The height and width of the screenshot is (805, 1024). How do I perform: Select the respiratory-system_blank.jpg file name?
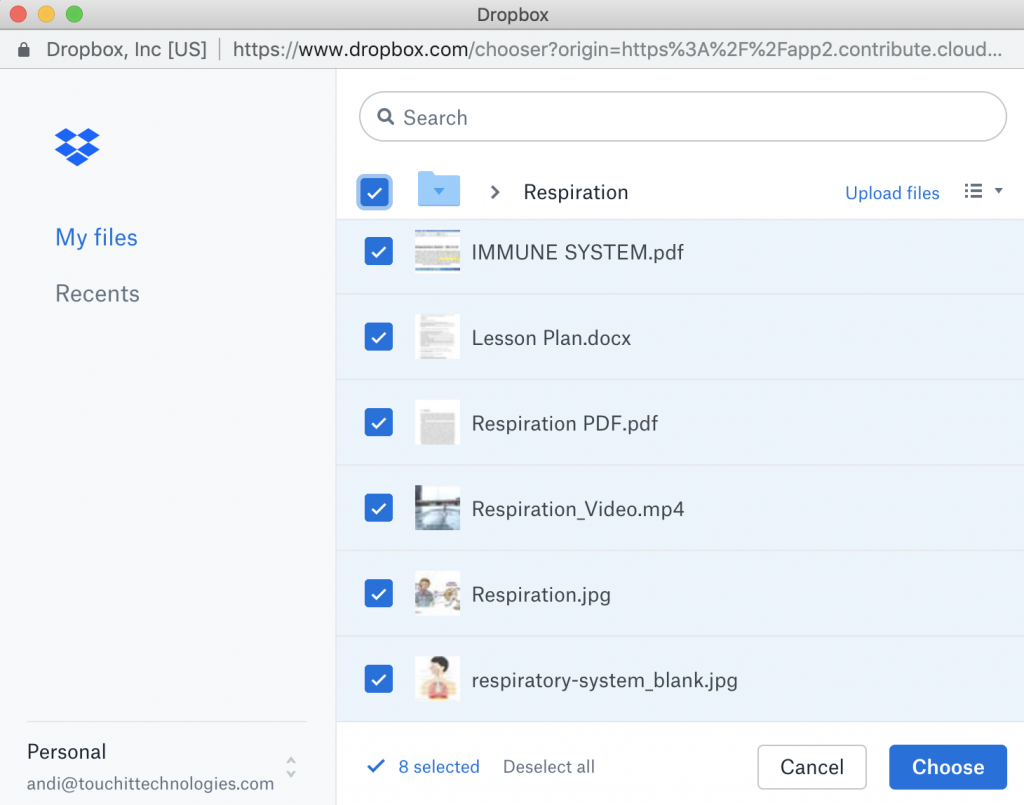pos(605,680)
